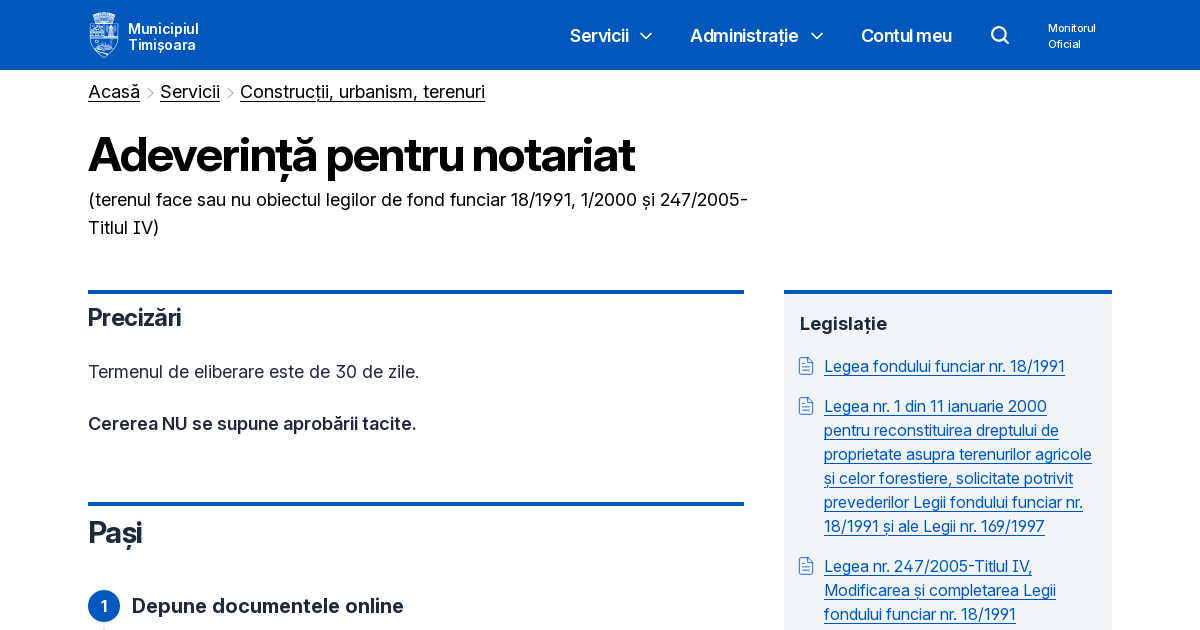1200x630 pixels.
Task: Click the breadcrumb separator arrow after Acasă
Action: 150,92
